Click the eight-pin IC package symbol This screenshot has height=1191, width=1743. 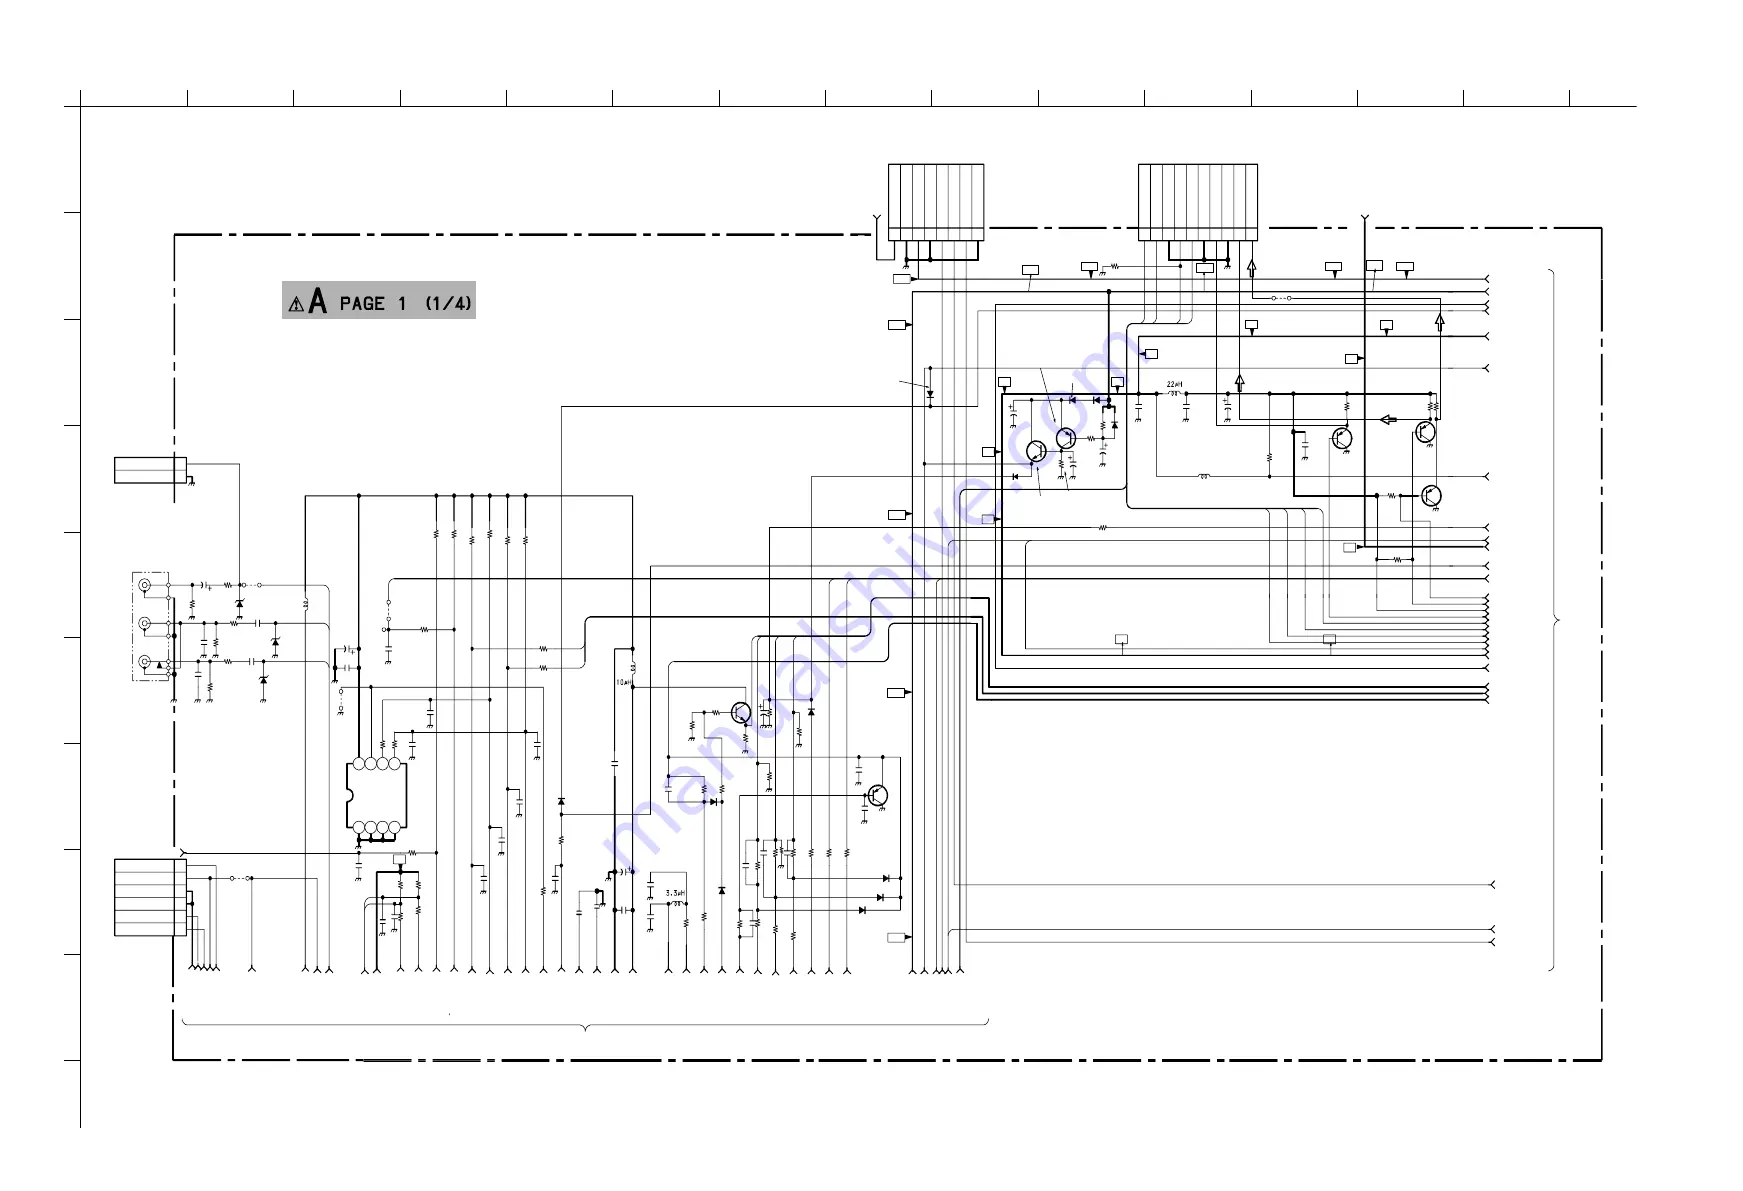pyautogui.click(x=376, y=796)
